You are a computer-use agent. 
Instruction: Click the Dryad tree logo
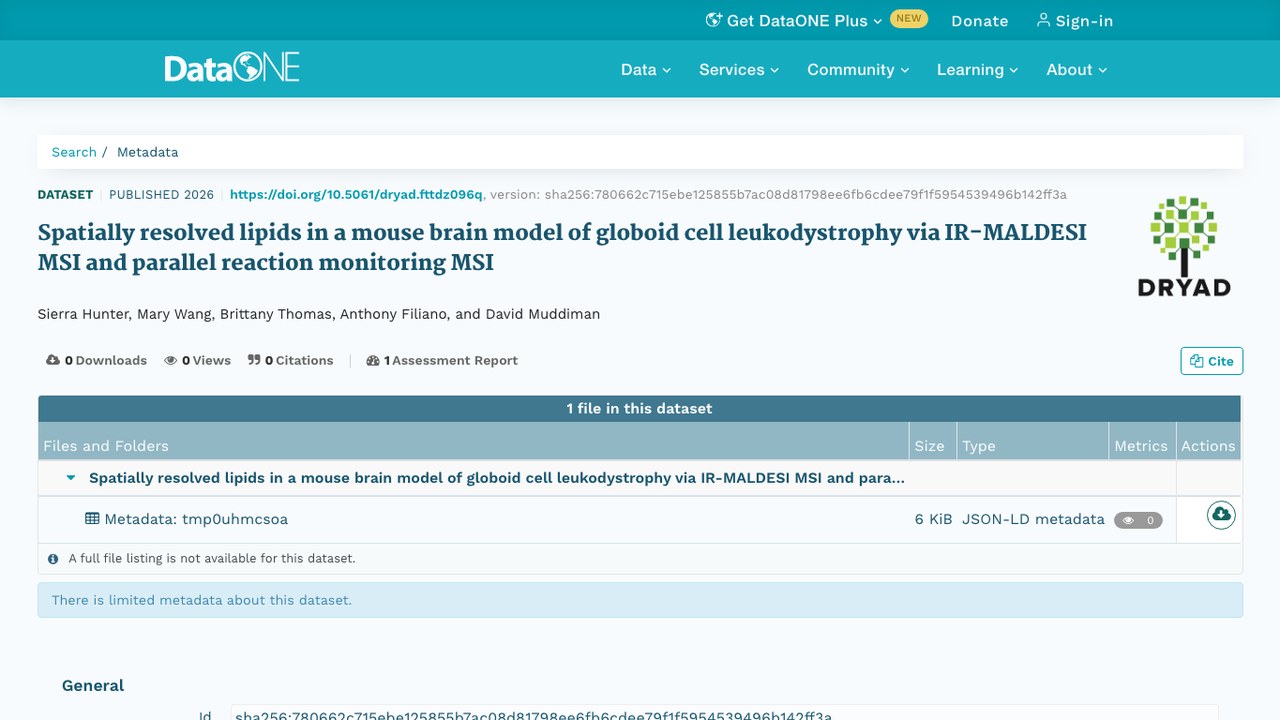coord(1184,246)
